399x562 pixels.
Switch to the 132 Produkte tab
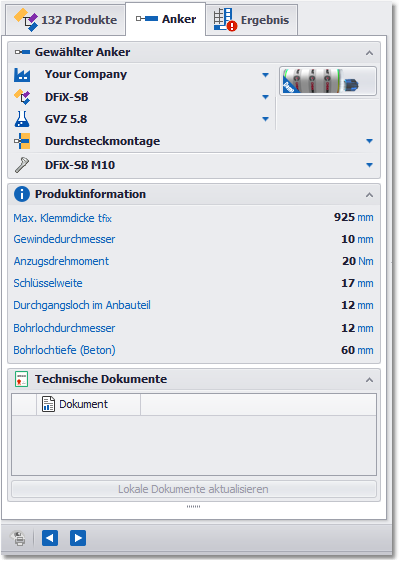(x=66, y=20)
